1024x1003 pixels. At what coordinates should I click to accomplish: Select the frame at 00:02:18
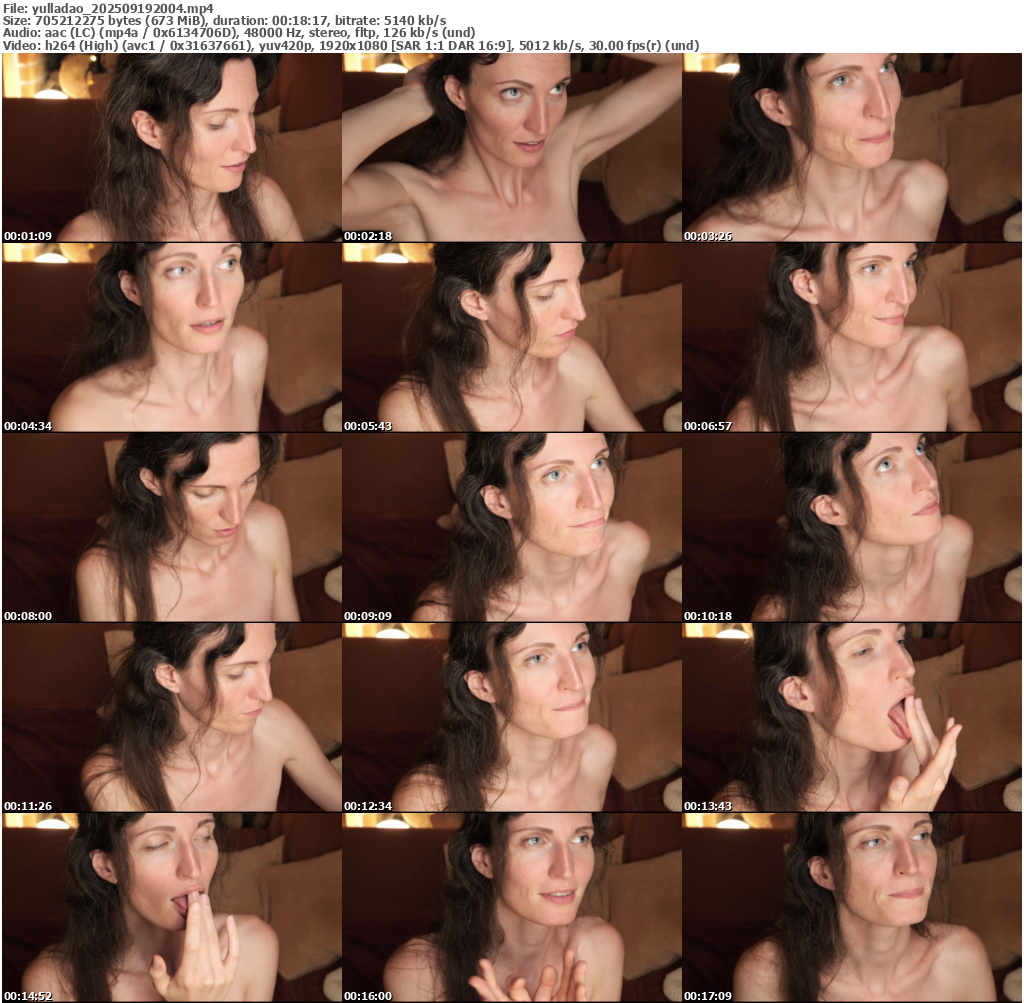click(511, 147)
